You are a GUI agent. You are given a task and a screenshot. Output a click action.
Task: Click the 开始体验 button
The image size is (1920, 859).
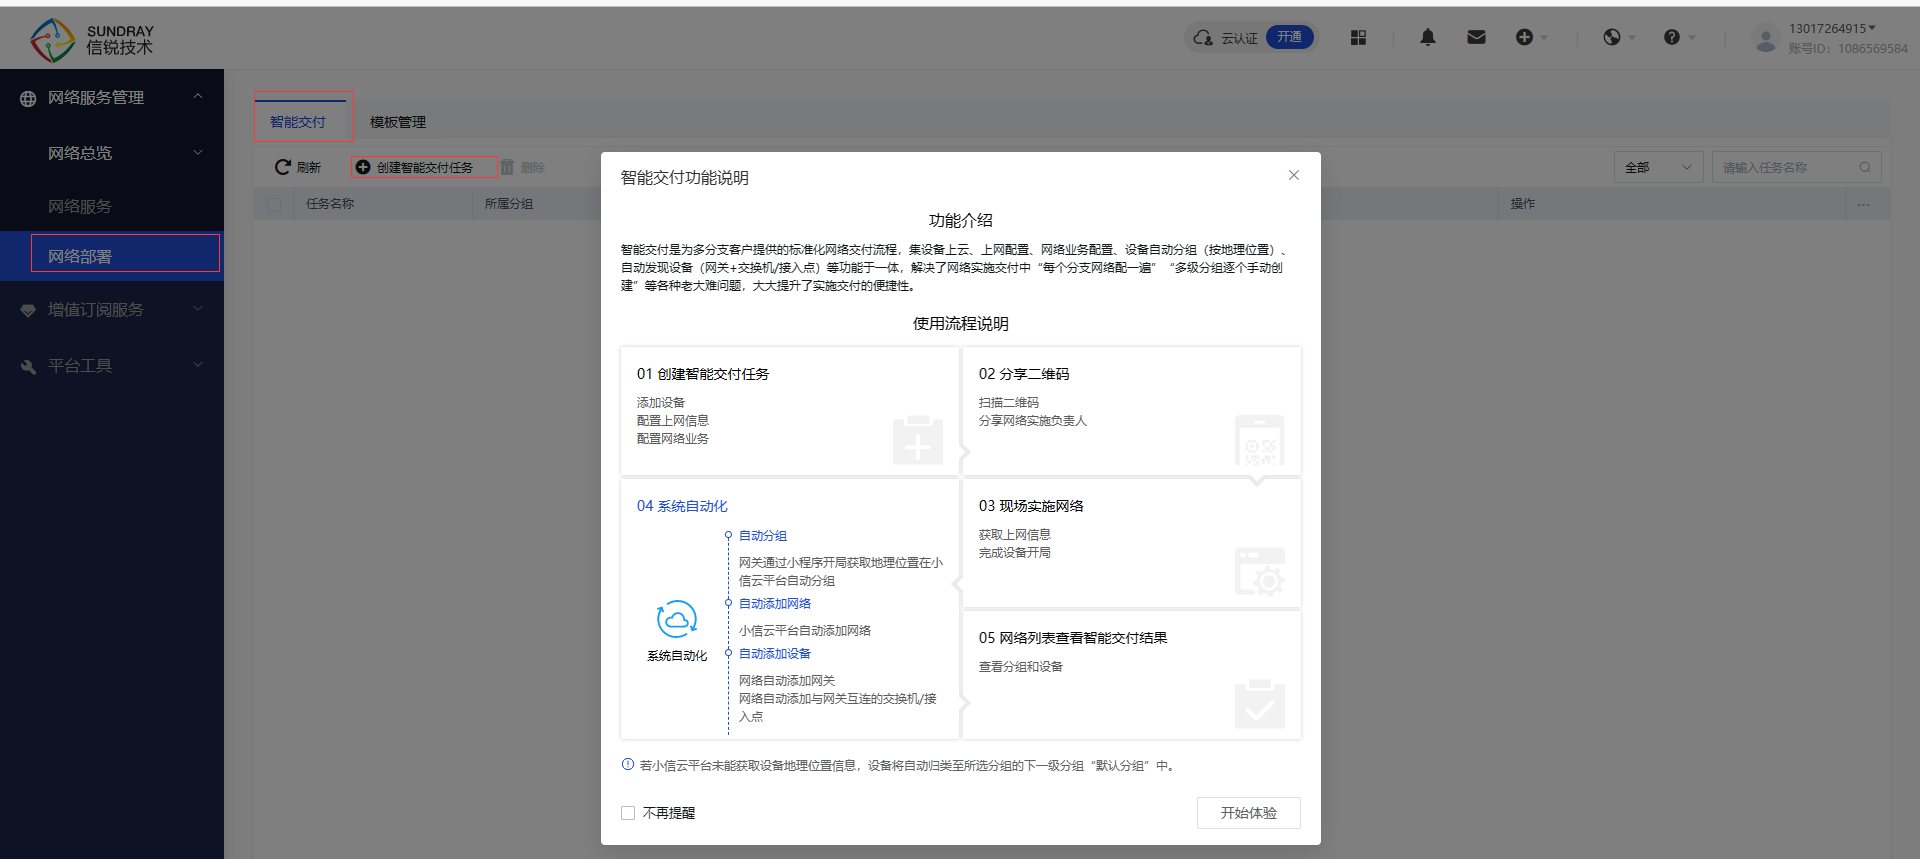[1248, 813]
